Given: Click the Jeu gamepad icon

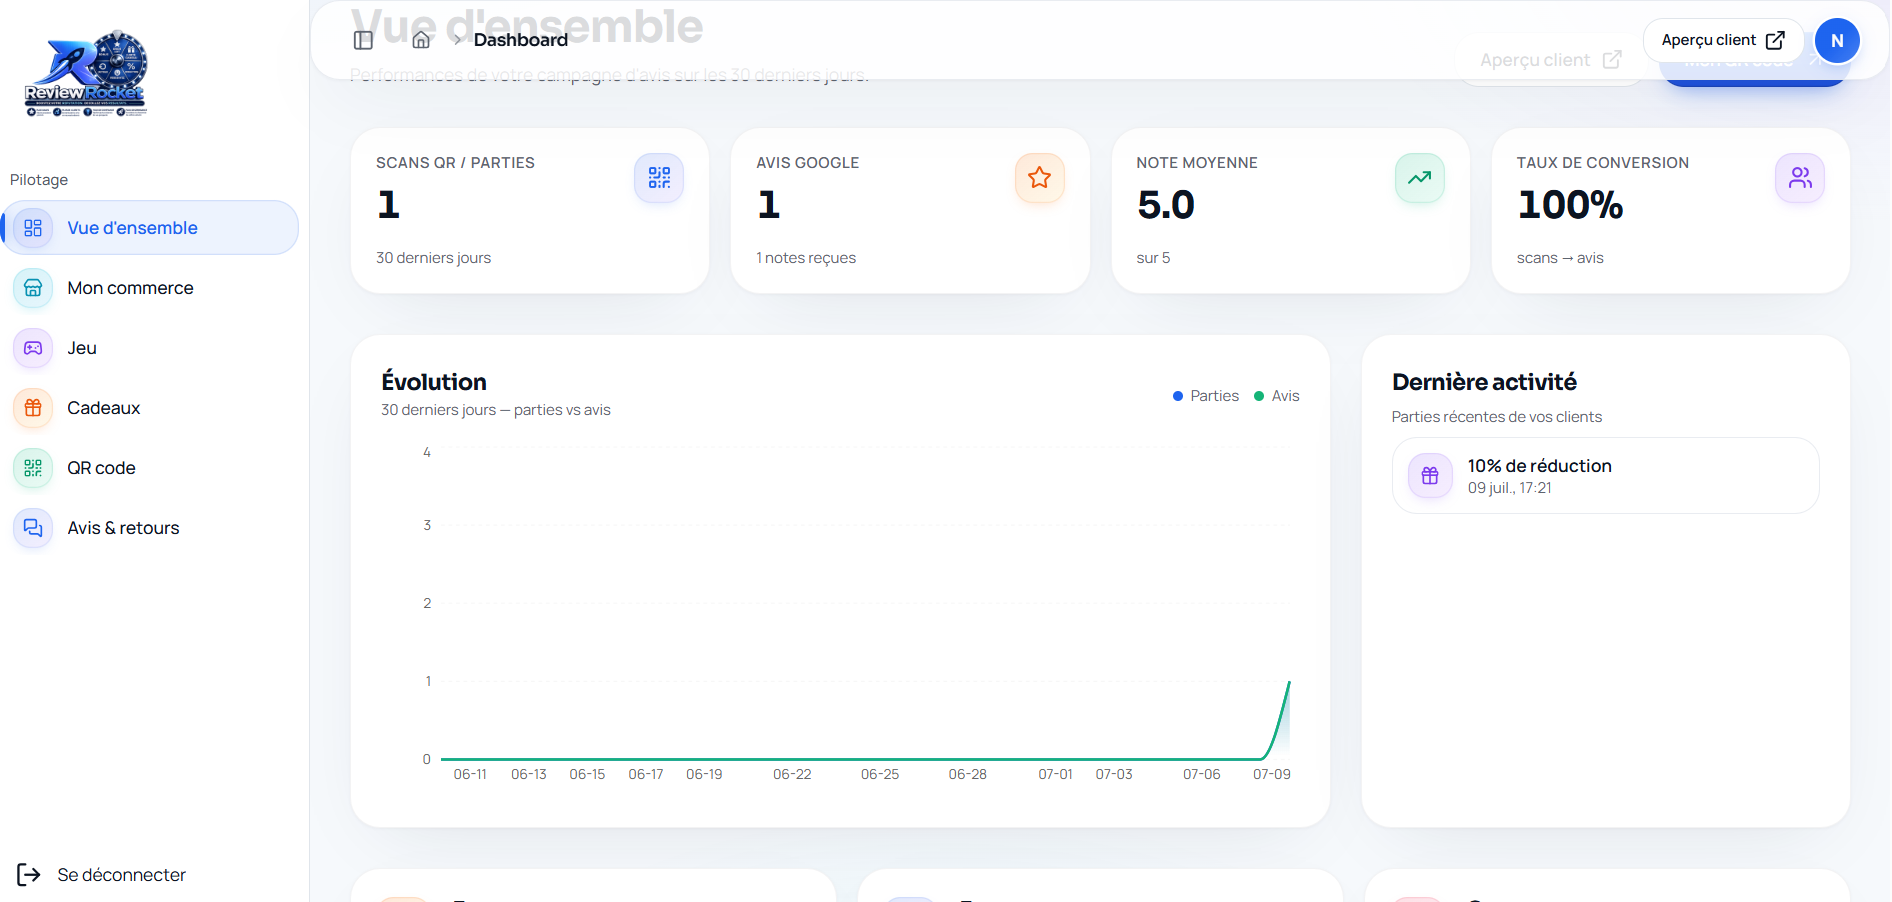Looking at the screenshot, I should coord(33,348).
